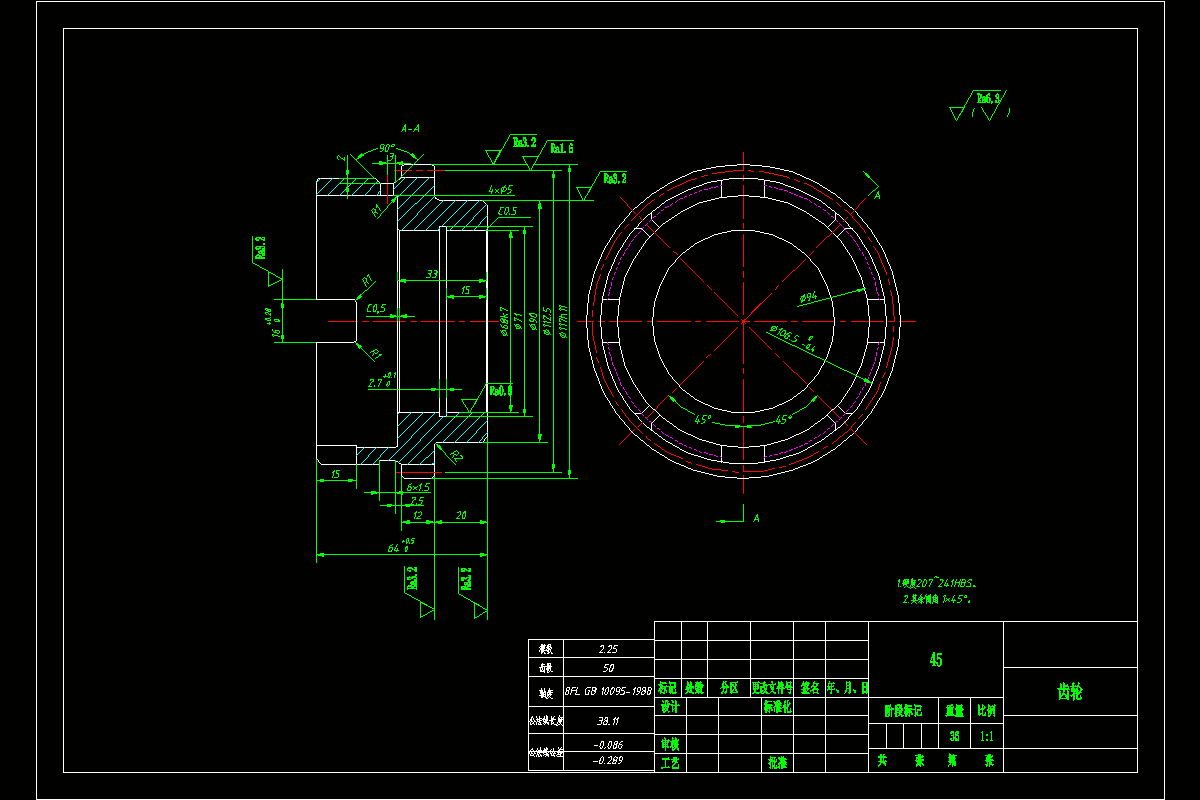Viewport: 1200px width, 800px height.
Task: Click the '分区' header cell
Action: [728, 688]
